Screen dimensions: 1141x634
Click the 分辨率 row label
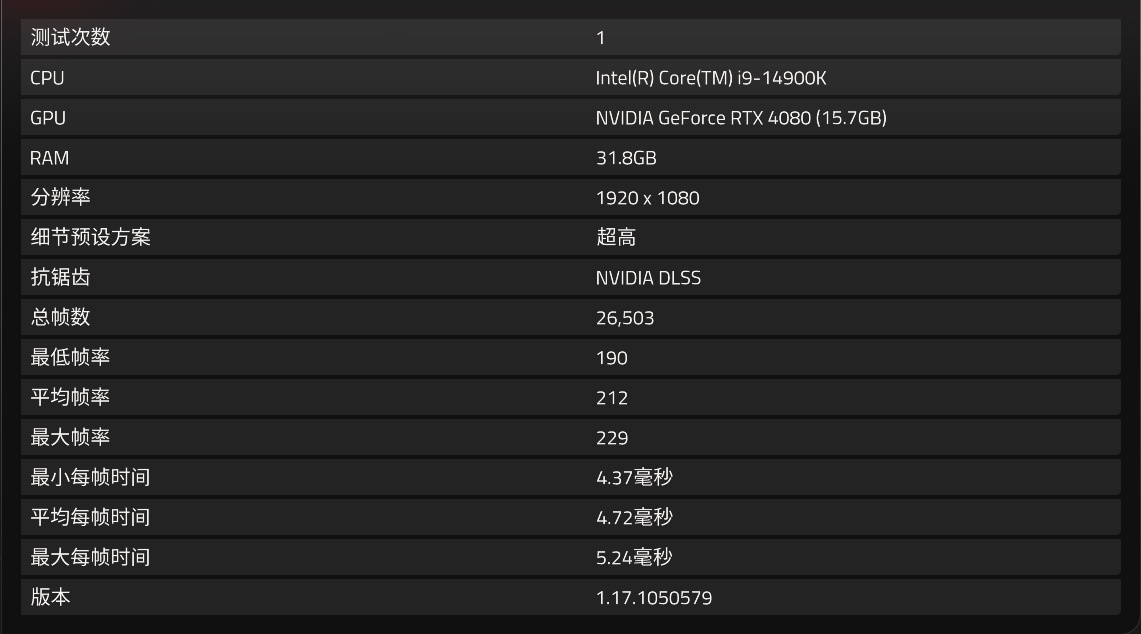(x=60, y=198)
